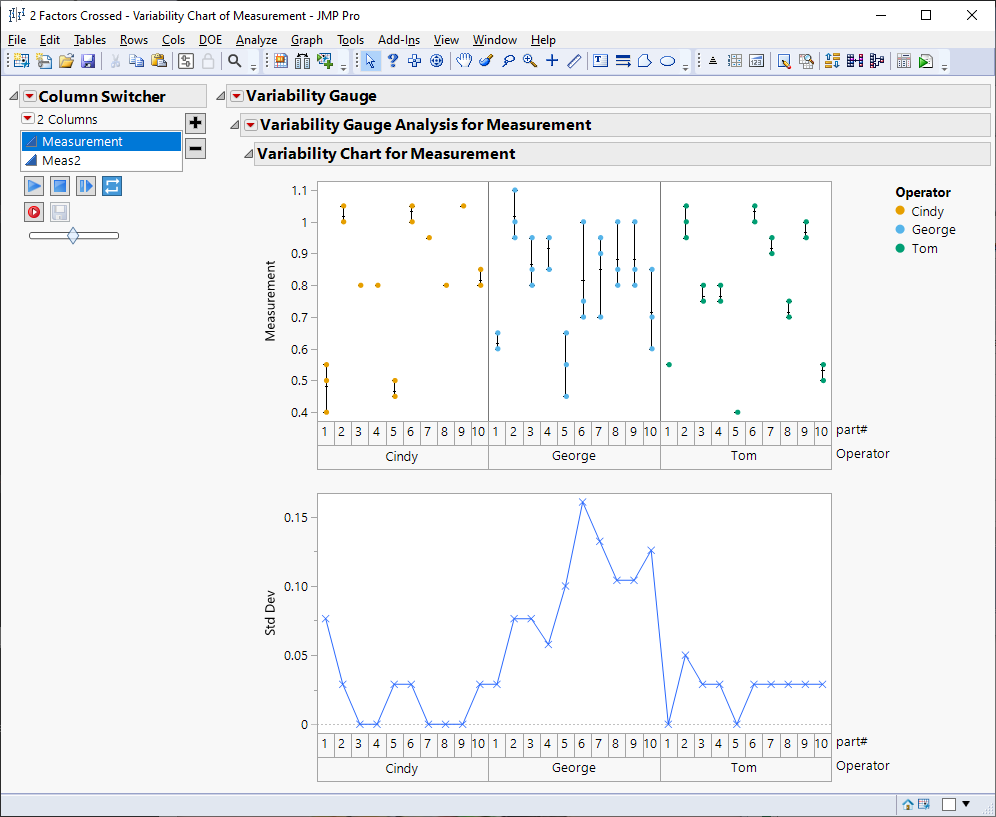Toggle the status bar checkbox square
Image resolution: width=996 pixels, height=817 pixels.
coord(949,804)
